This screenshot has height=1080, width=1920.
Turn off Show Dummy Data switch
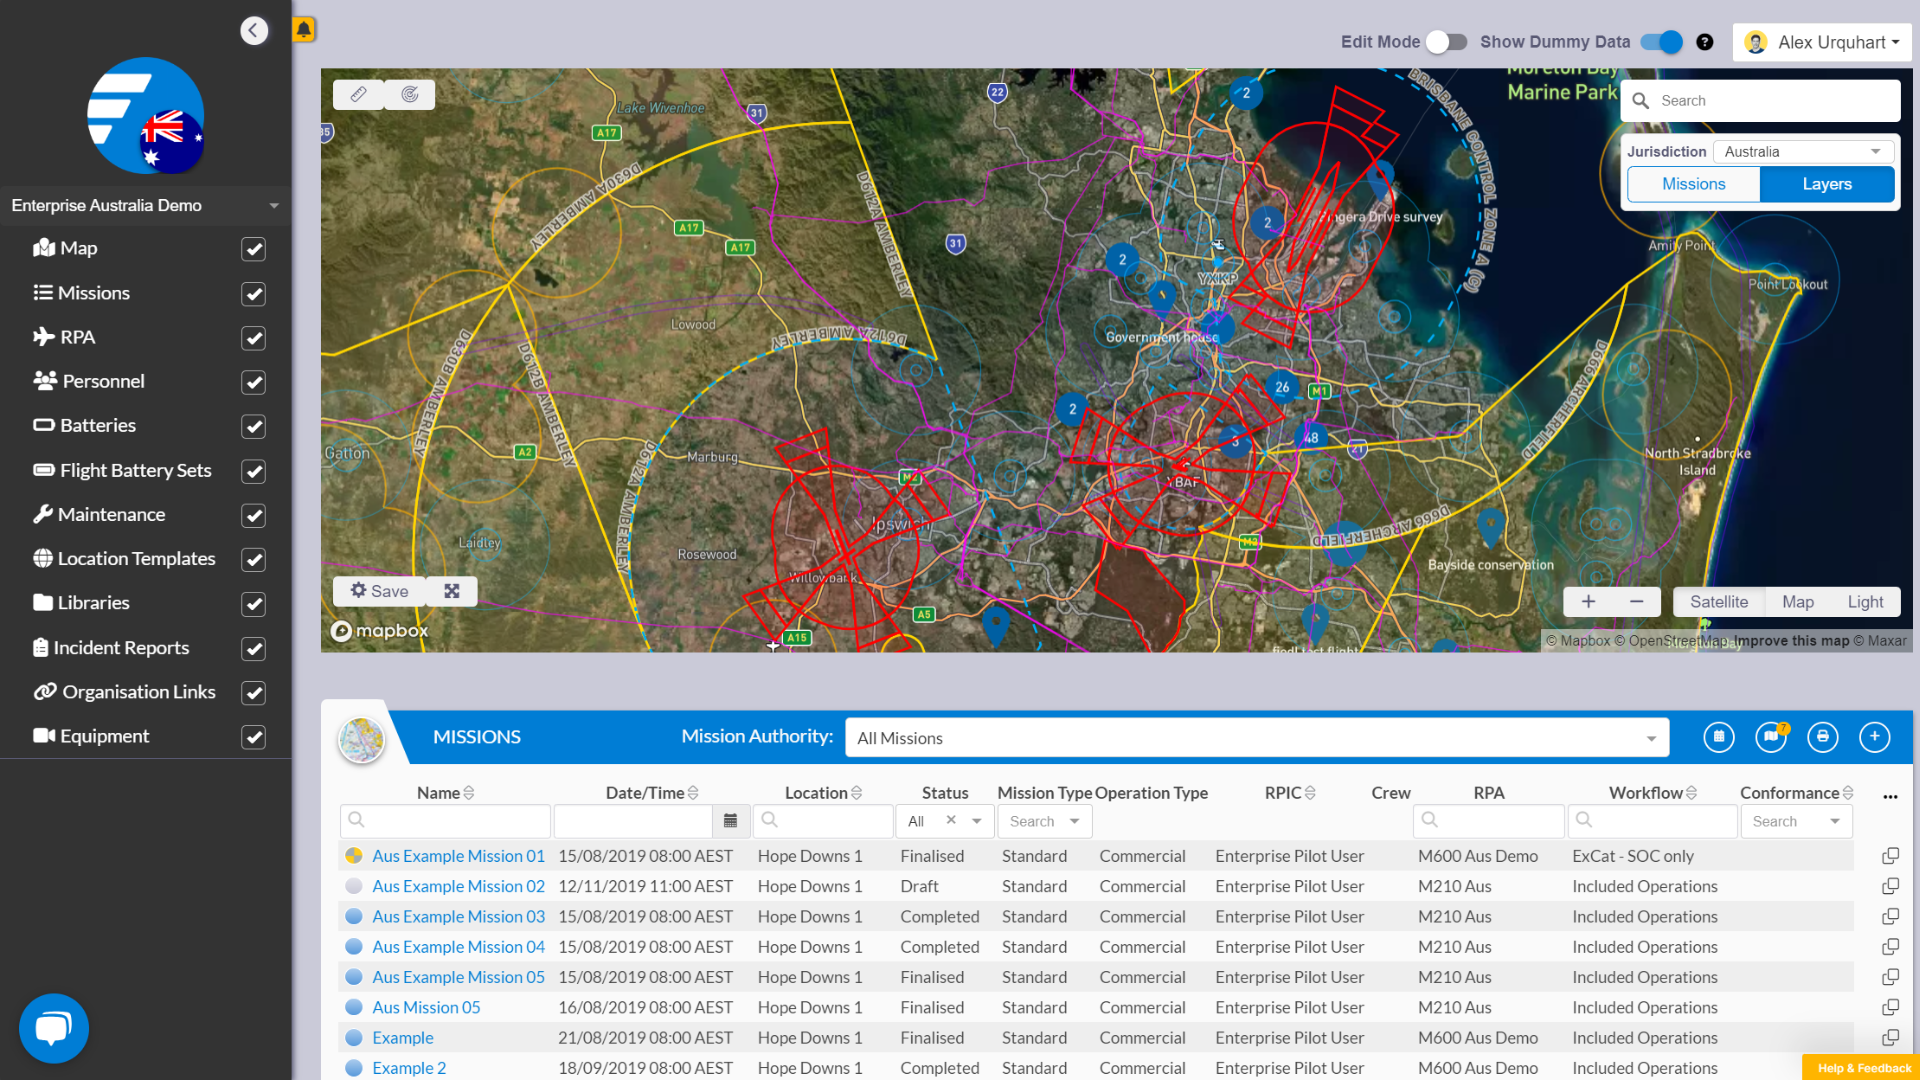tap(1662, 42)
